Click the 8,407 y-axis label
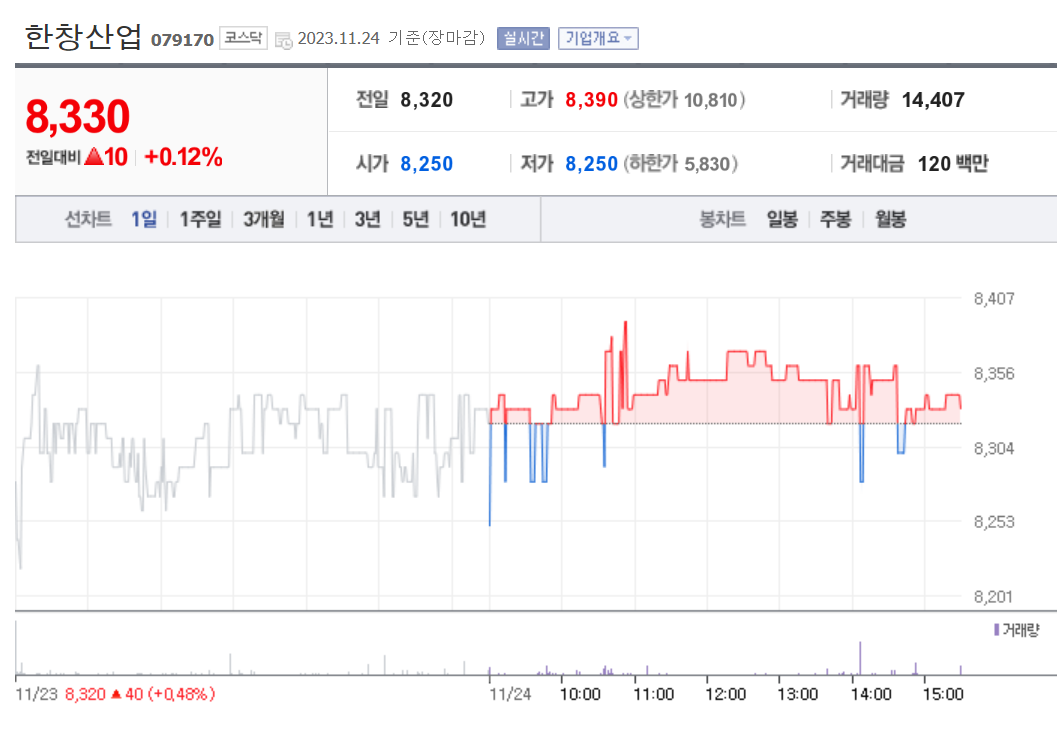1057x729 pixels. point(994,299)
